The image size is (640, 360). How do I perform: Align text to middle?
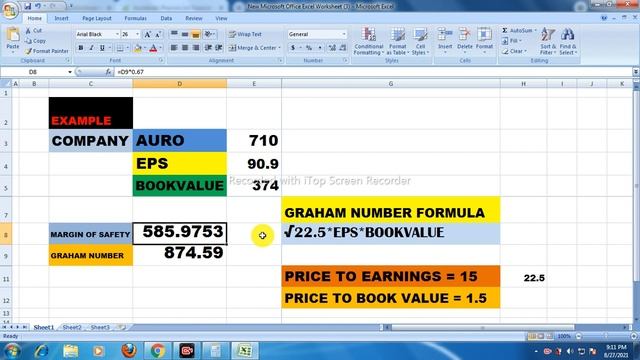click(x=185, y=34)
